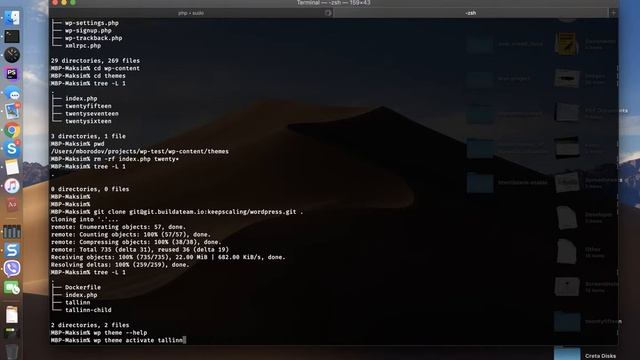The height and width of the screenshot is (360, 640).
Task: Open the Trash in the dock
Action: [12, 351]
